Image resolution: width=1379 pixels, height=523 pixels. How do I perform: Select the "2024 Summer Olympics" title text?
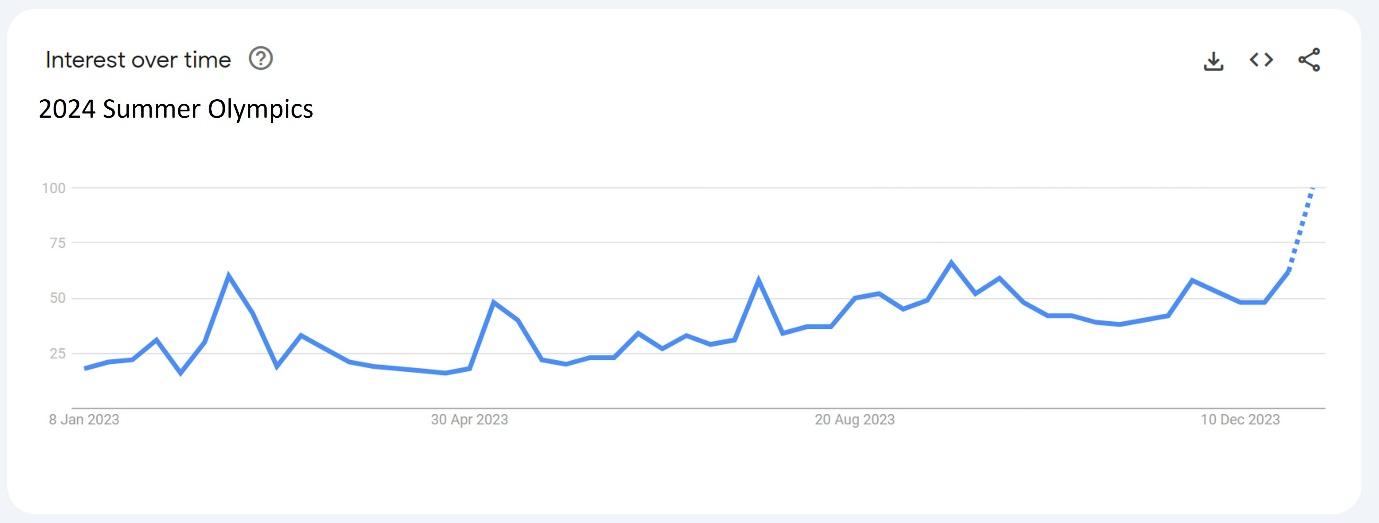[176, 109]
